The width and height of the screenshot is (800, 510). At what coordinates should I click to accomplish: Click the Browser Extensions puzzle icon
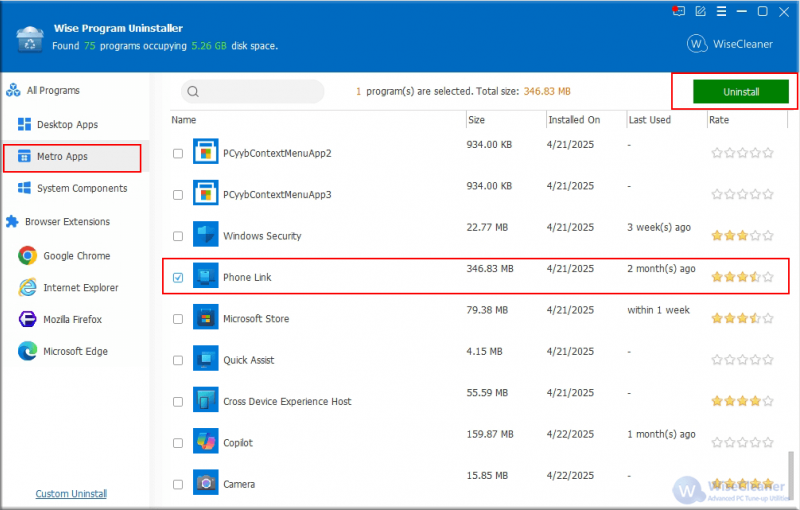[12, 221]
